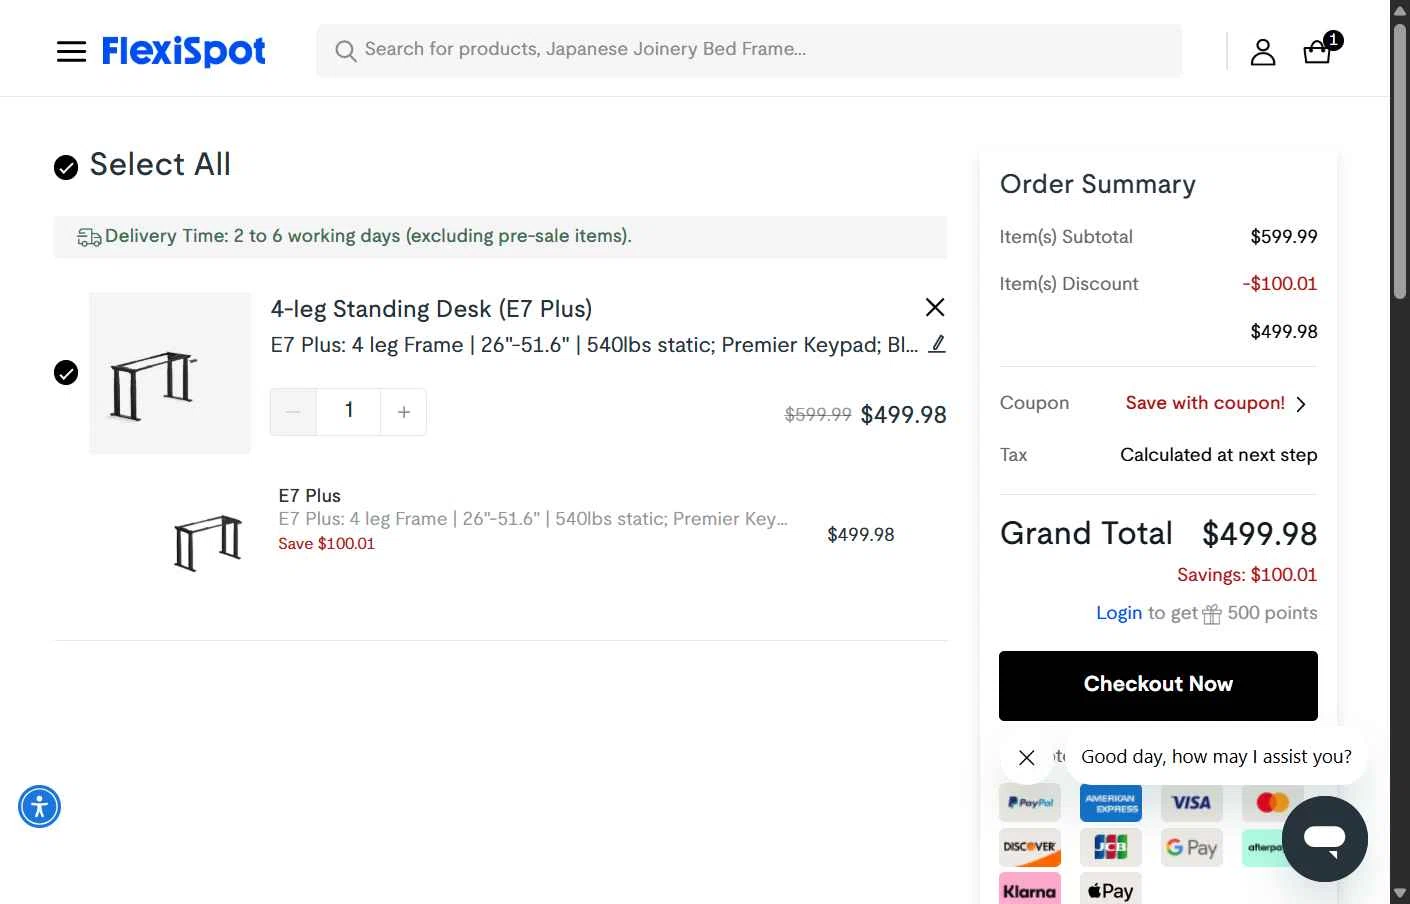Open the hamburger navigation menu
Screen dimensions: 1410x904
(71, 51)
